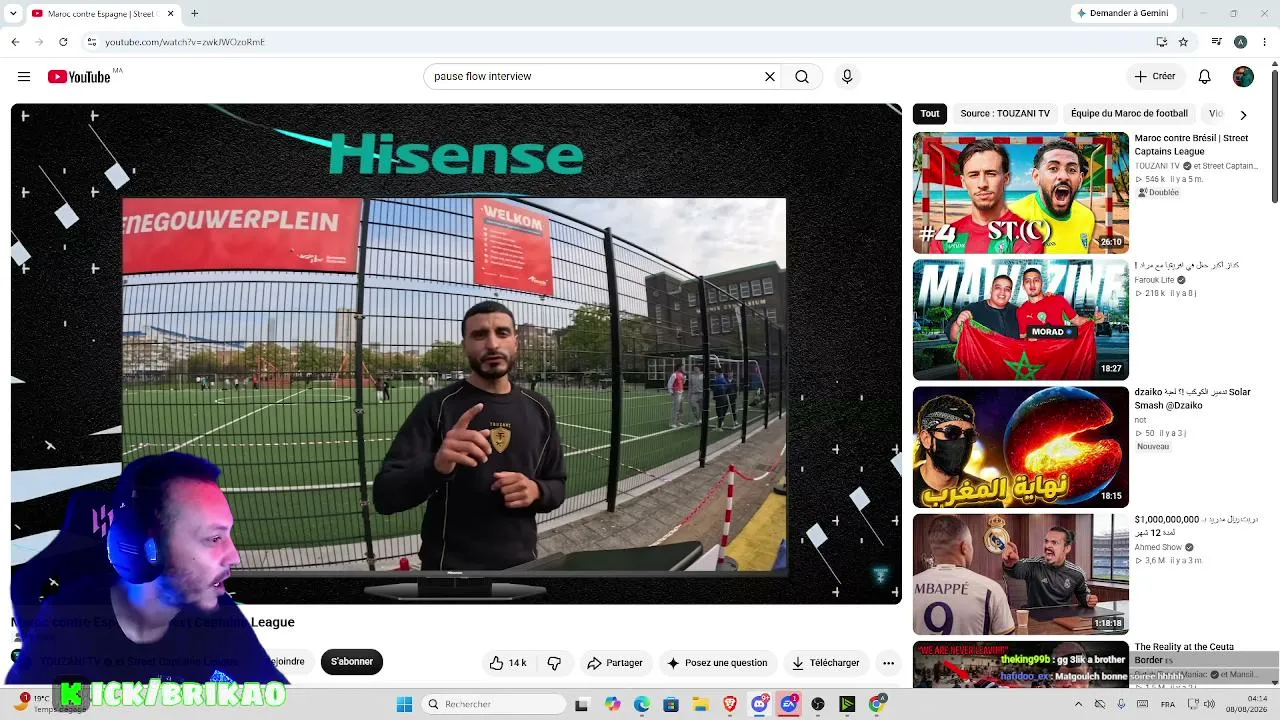Viewport: 1280px width, 720px height.
Task: Open the Créer create button
Action: (1154, 77)
